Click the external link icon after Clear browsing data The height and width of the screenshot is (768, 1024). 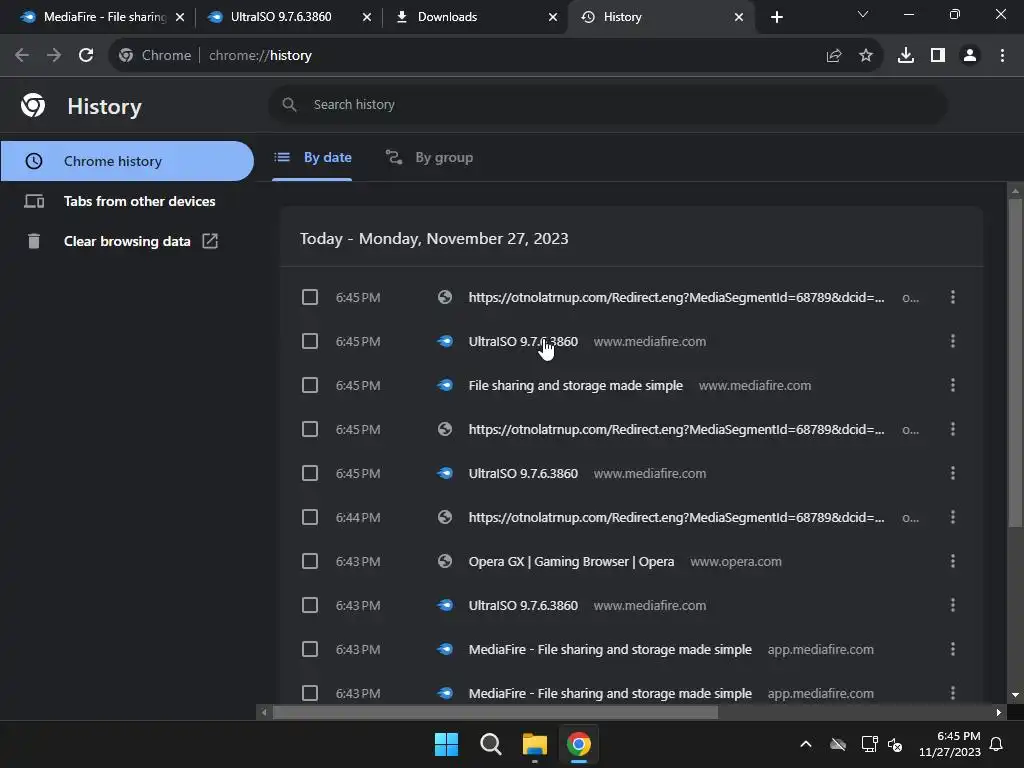[x=210, y=241]
